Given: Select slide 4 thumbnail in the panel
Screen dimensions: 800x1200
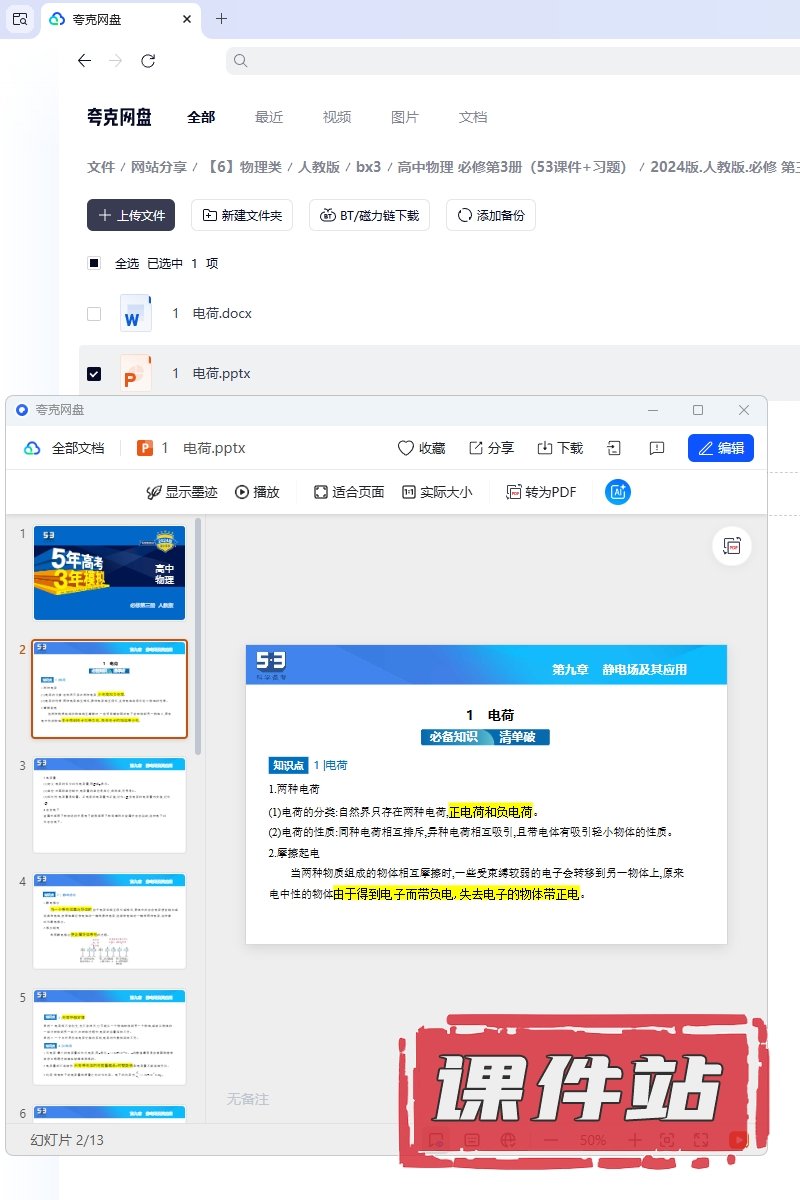Looking at the screenshot, I should pos(110,920).
